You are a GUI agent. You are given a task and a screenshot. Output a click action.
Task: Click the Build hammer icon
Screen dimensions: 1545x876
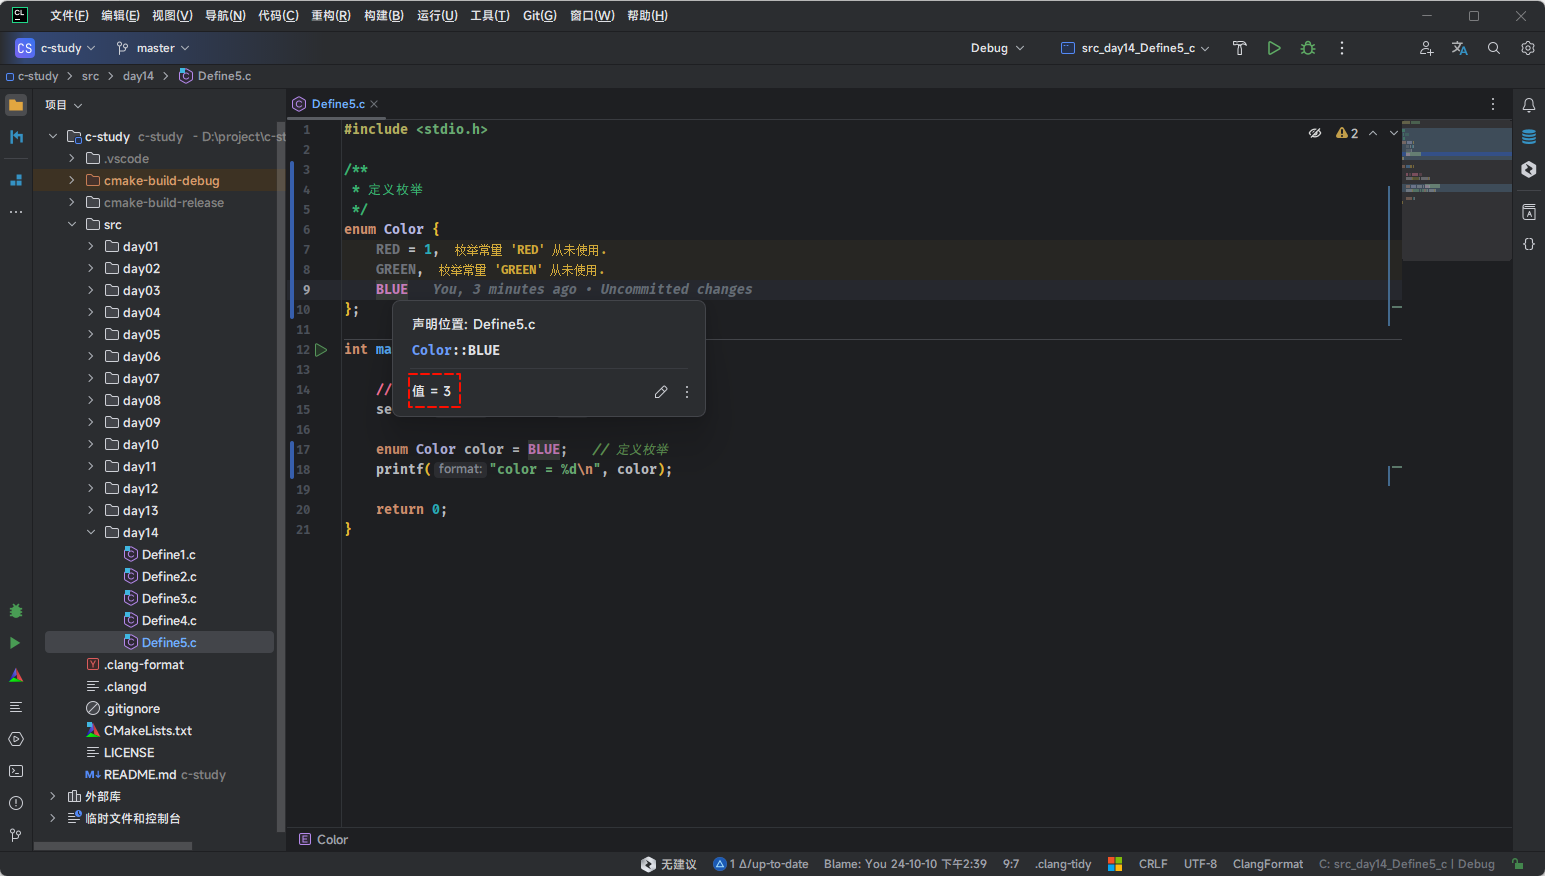[1239, 48]
